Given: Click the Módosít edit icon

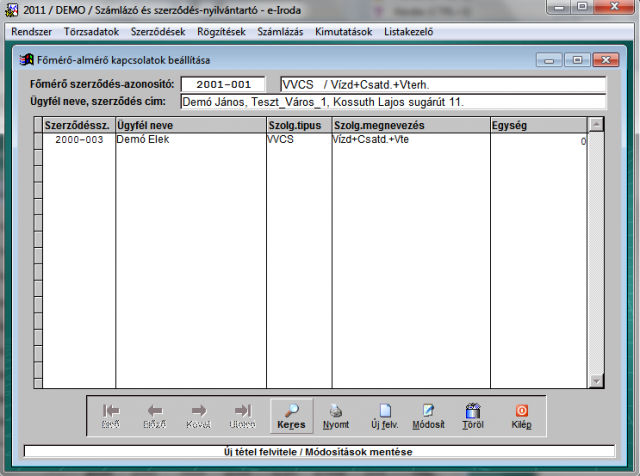Looking at the screenshot, I should [x=428, y=415].
